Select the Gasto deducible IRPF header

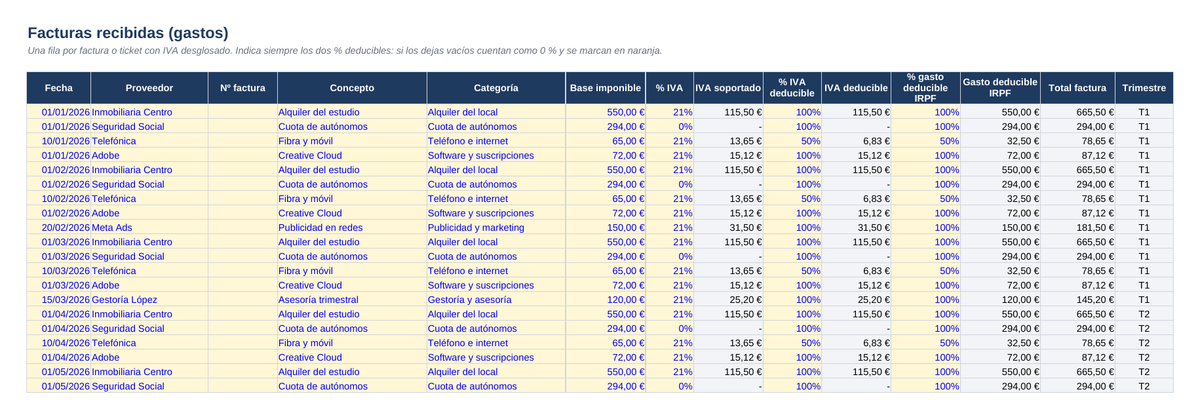1000,88
